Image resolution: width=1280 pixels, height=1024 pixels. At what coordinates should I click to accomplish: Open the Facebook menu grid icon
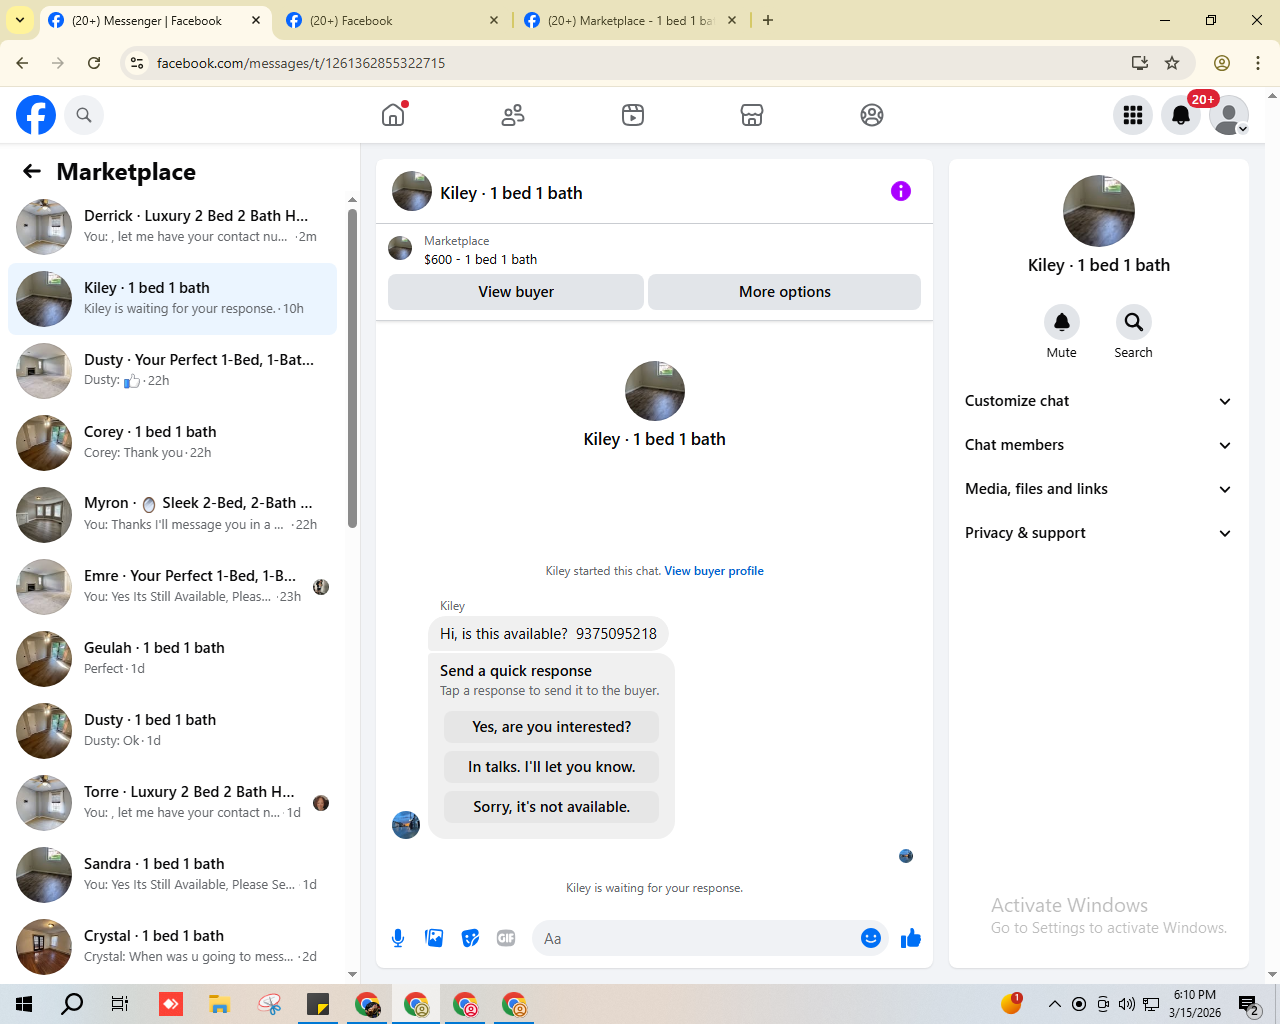pyautogui.click(x=1133, y=115)
